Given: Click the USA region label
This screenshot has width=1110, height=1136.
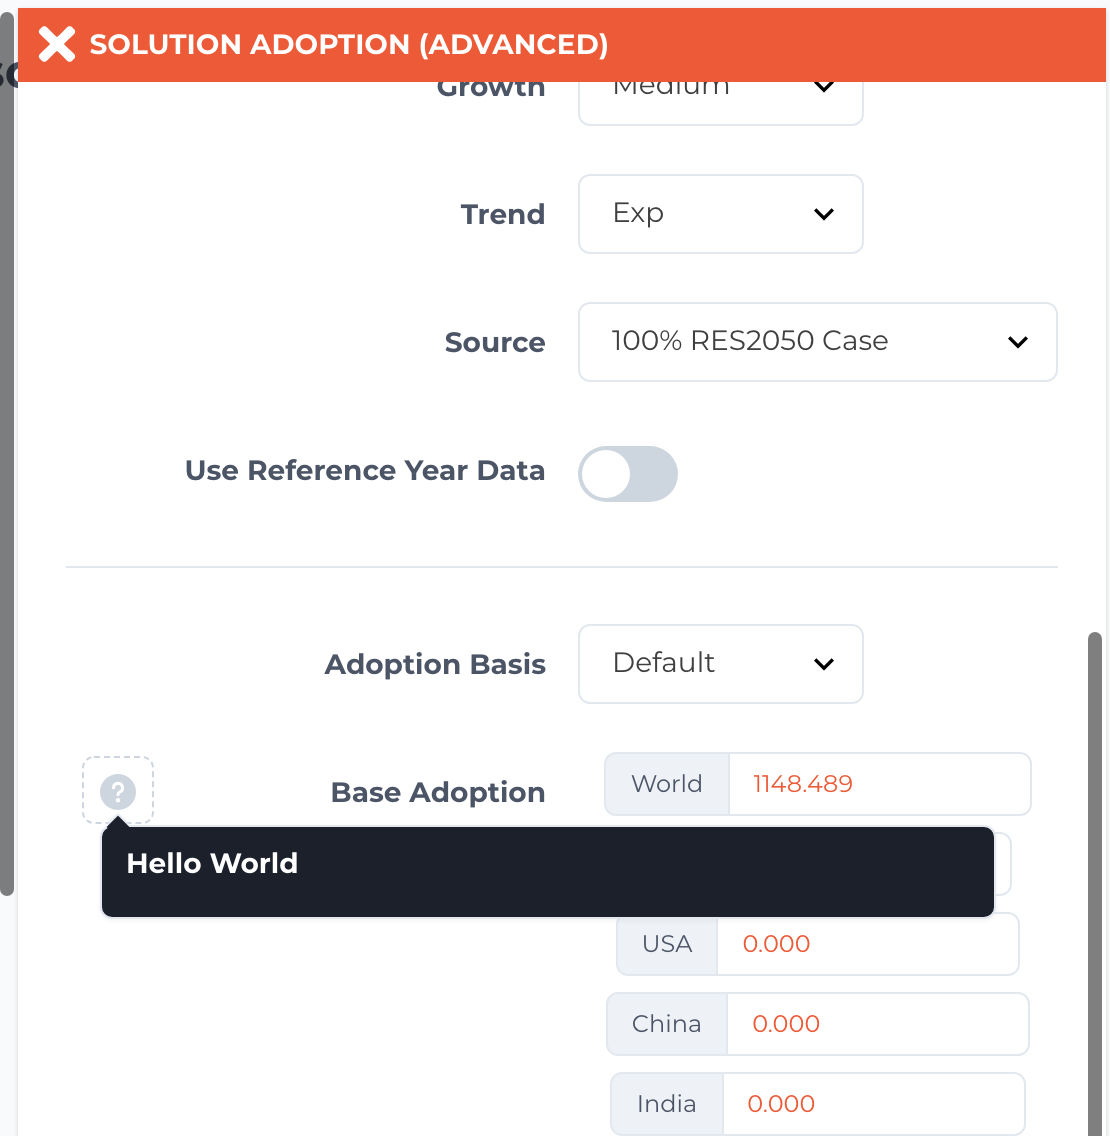Looking at the screenshot, I should point(667,944).
